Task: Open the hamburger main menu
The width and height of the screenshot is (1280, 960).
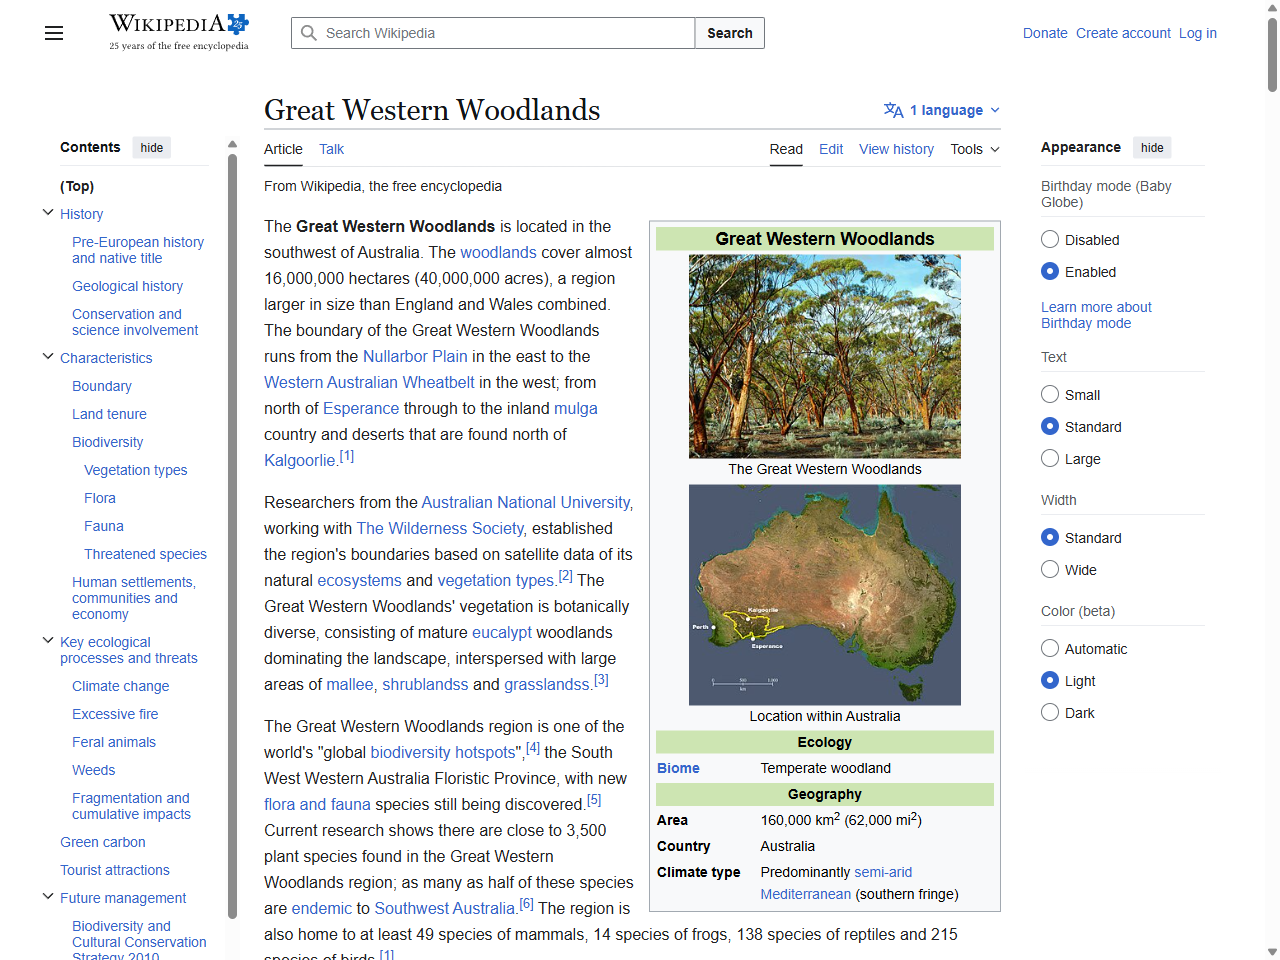Action: (x=53, y=33)
